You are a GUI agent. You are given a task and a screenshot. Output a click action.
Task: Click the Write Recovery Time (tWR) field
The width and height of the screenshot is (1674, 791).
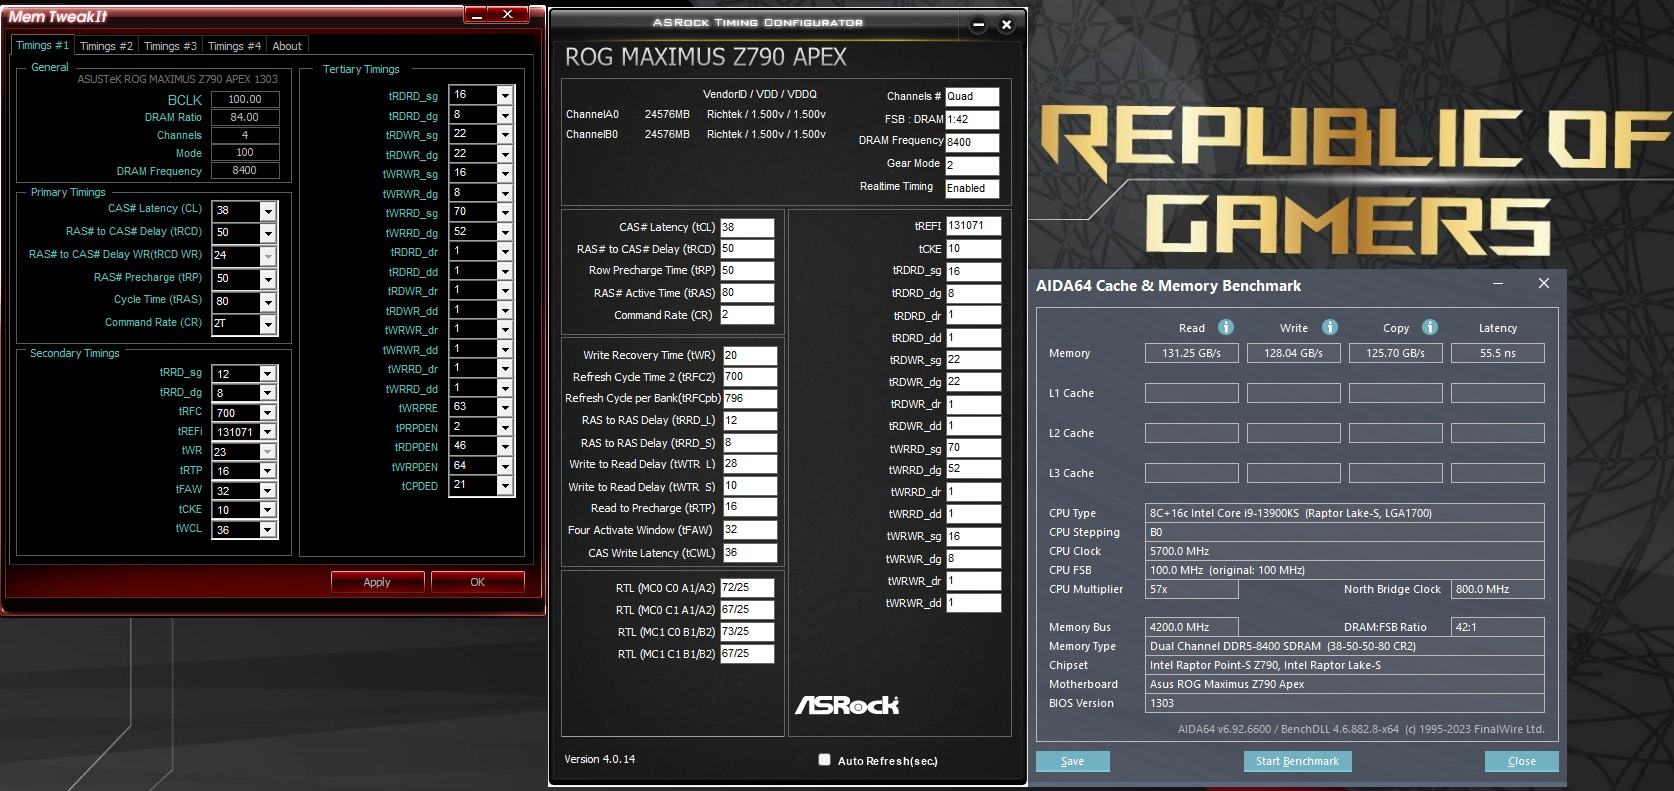[x=749, y=355]
